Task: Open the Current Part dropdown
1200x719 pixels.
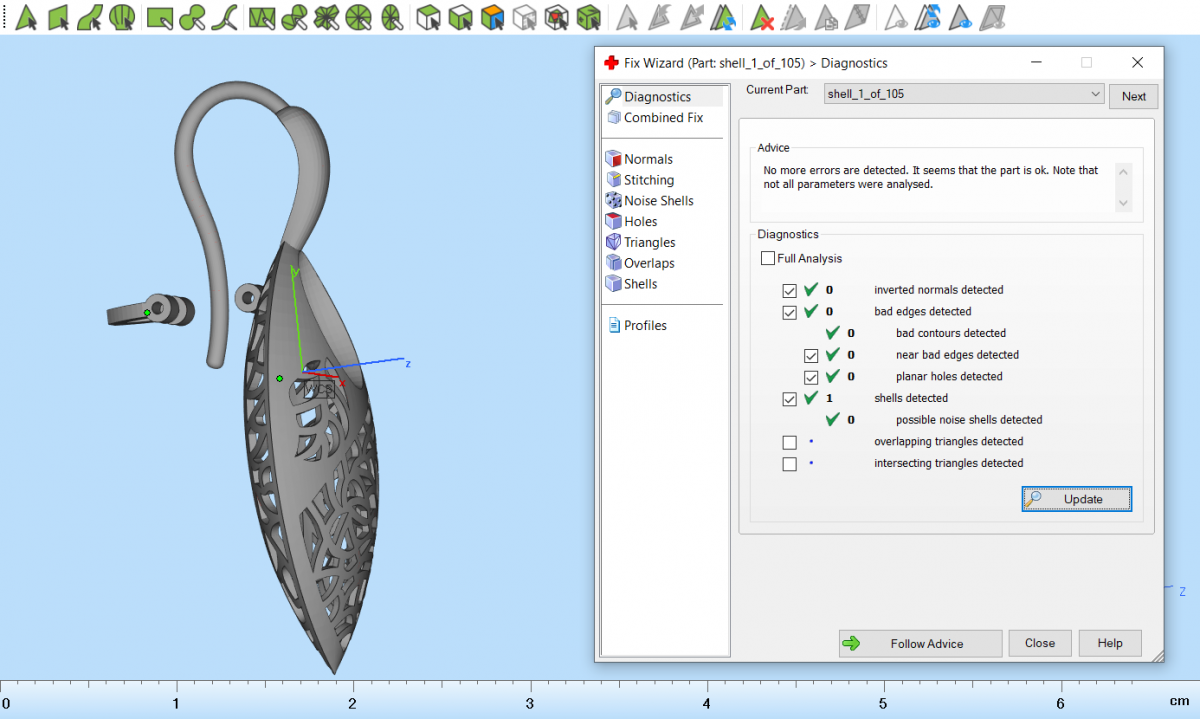Action: [x=964, y=94]
